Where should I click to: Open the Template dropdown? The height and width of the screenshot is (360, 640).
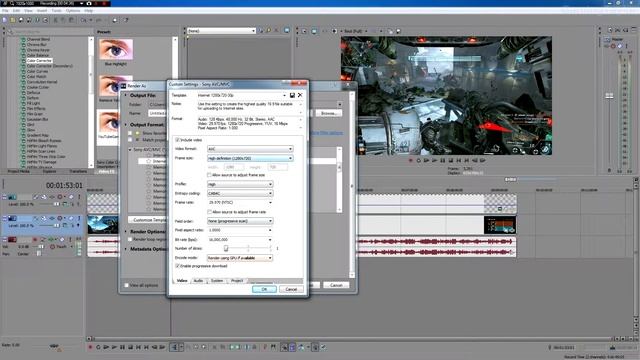tap(284, 95)
